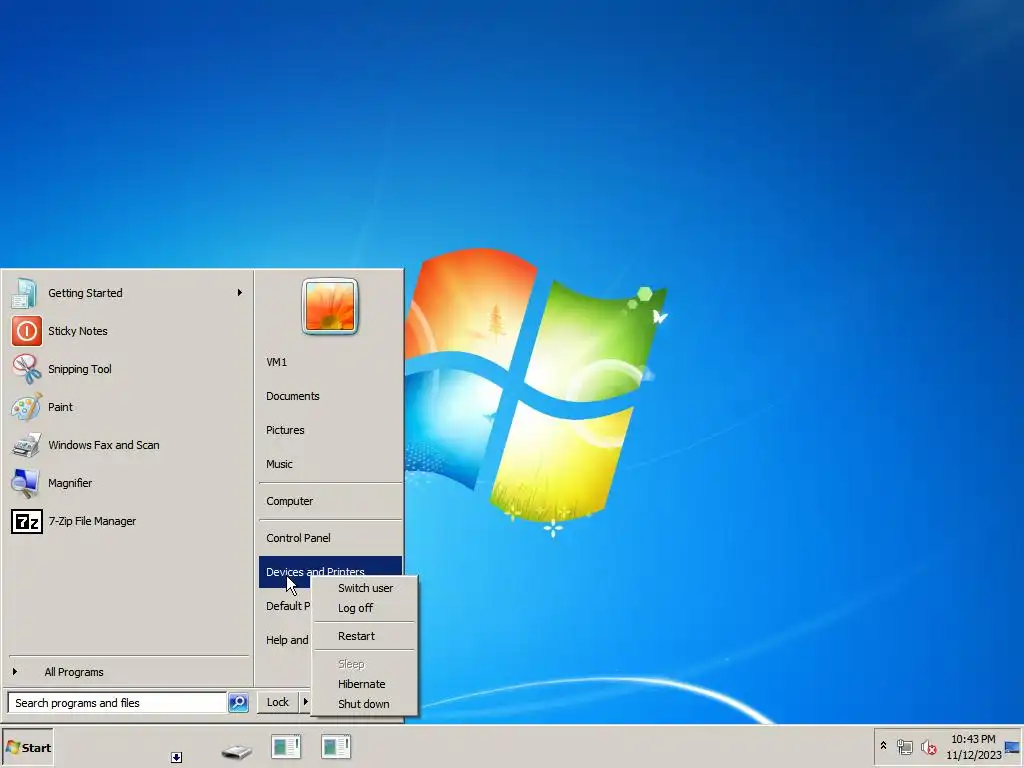Select Log off from power menu
The width and height of the screenshot is (1024, 768).
tap(364, 608)
